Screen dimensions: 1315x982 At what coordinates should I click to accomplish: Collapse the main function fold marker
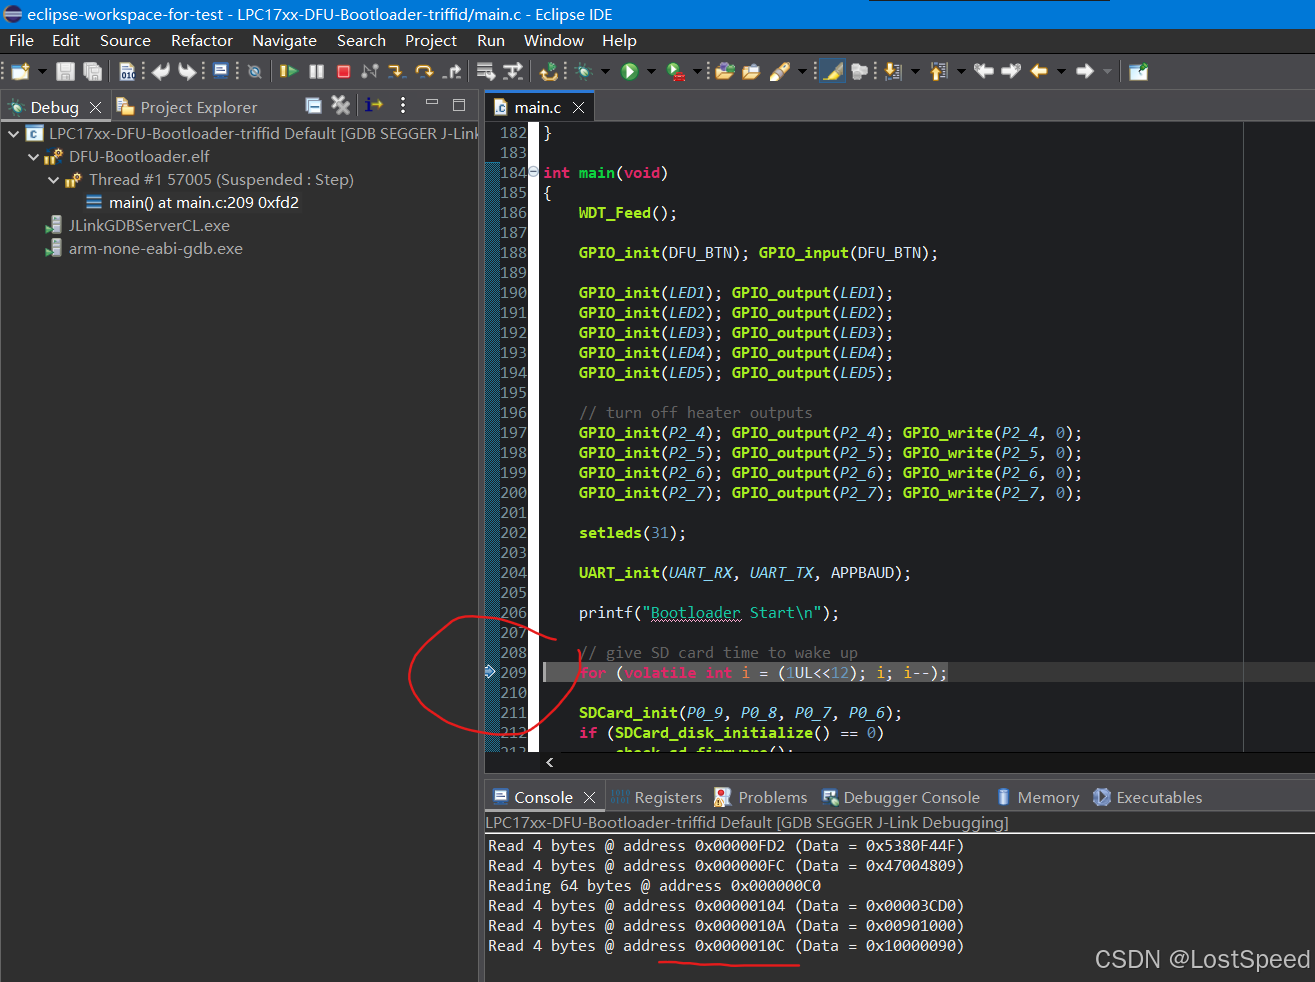533,172
